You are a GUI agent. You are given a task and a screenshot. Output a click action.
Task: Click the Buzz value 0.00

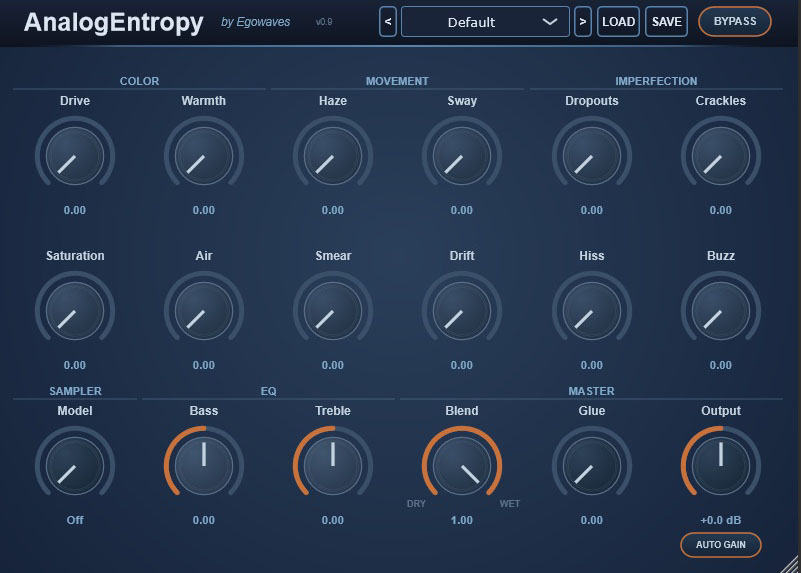(x=721, y=366)
